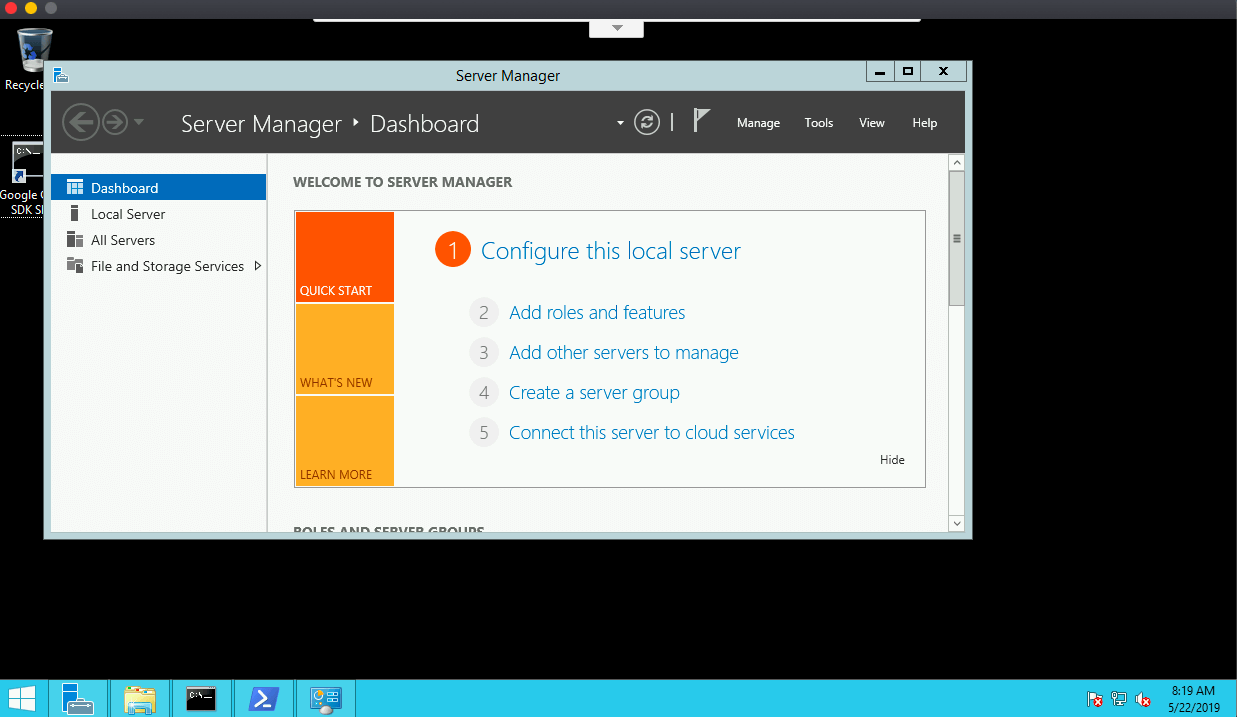Open the muted volume icon in system tray
Image resolution: width=1237 pixels, height=717 pixels.
click(x=1143, y=700)
